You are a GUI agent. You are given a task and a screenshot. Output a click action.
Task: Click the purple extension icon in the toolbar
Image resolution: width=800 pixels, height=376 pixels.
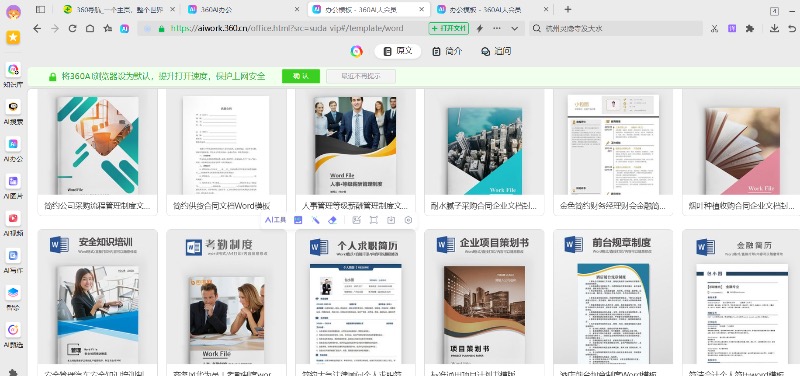coord(732,29)
